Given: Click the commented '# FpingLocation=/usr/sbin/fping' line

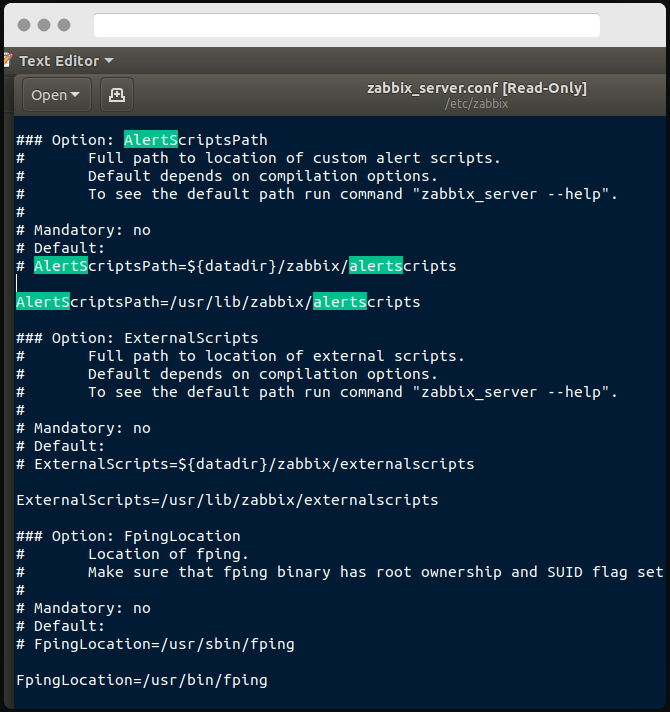Looking at the screenshot, I should click(155, 644).
